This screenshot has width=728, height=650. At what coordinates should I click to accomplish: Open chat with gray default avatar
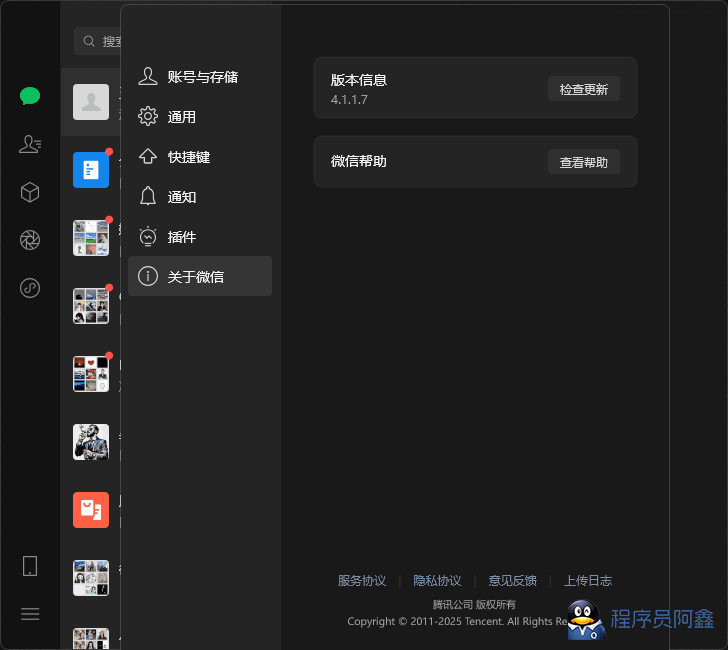click(x=91, y=102)
